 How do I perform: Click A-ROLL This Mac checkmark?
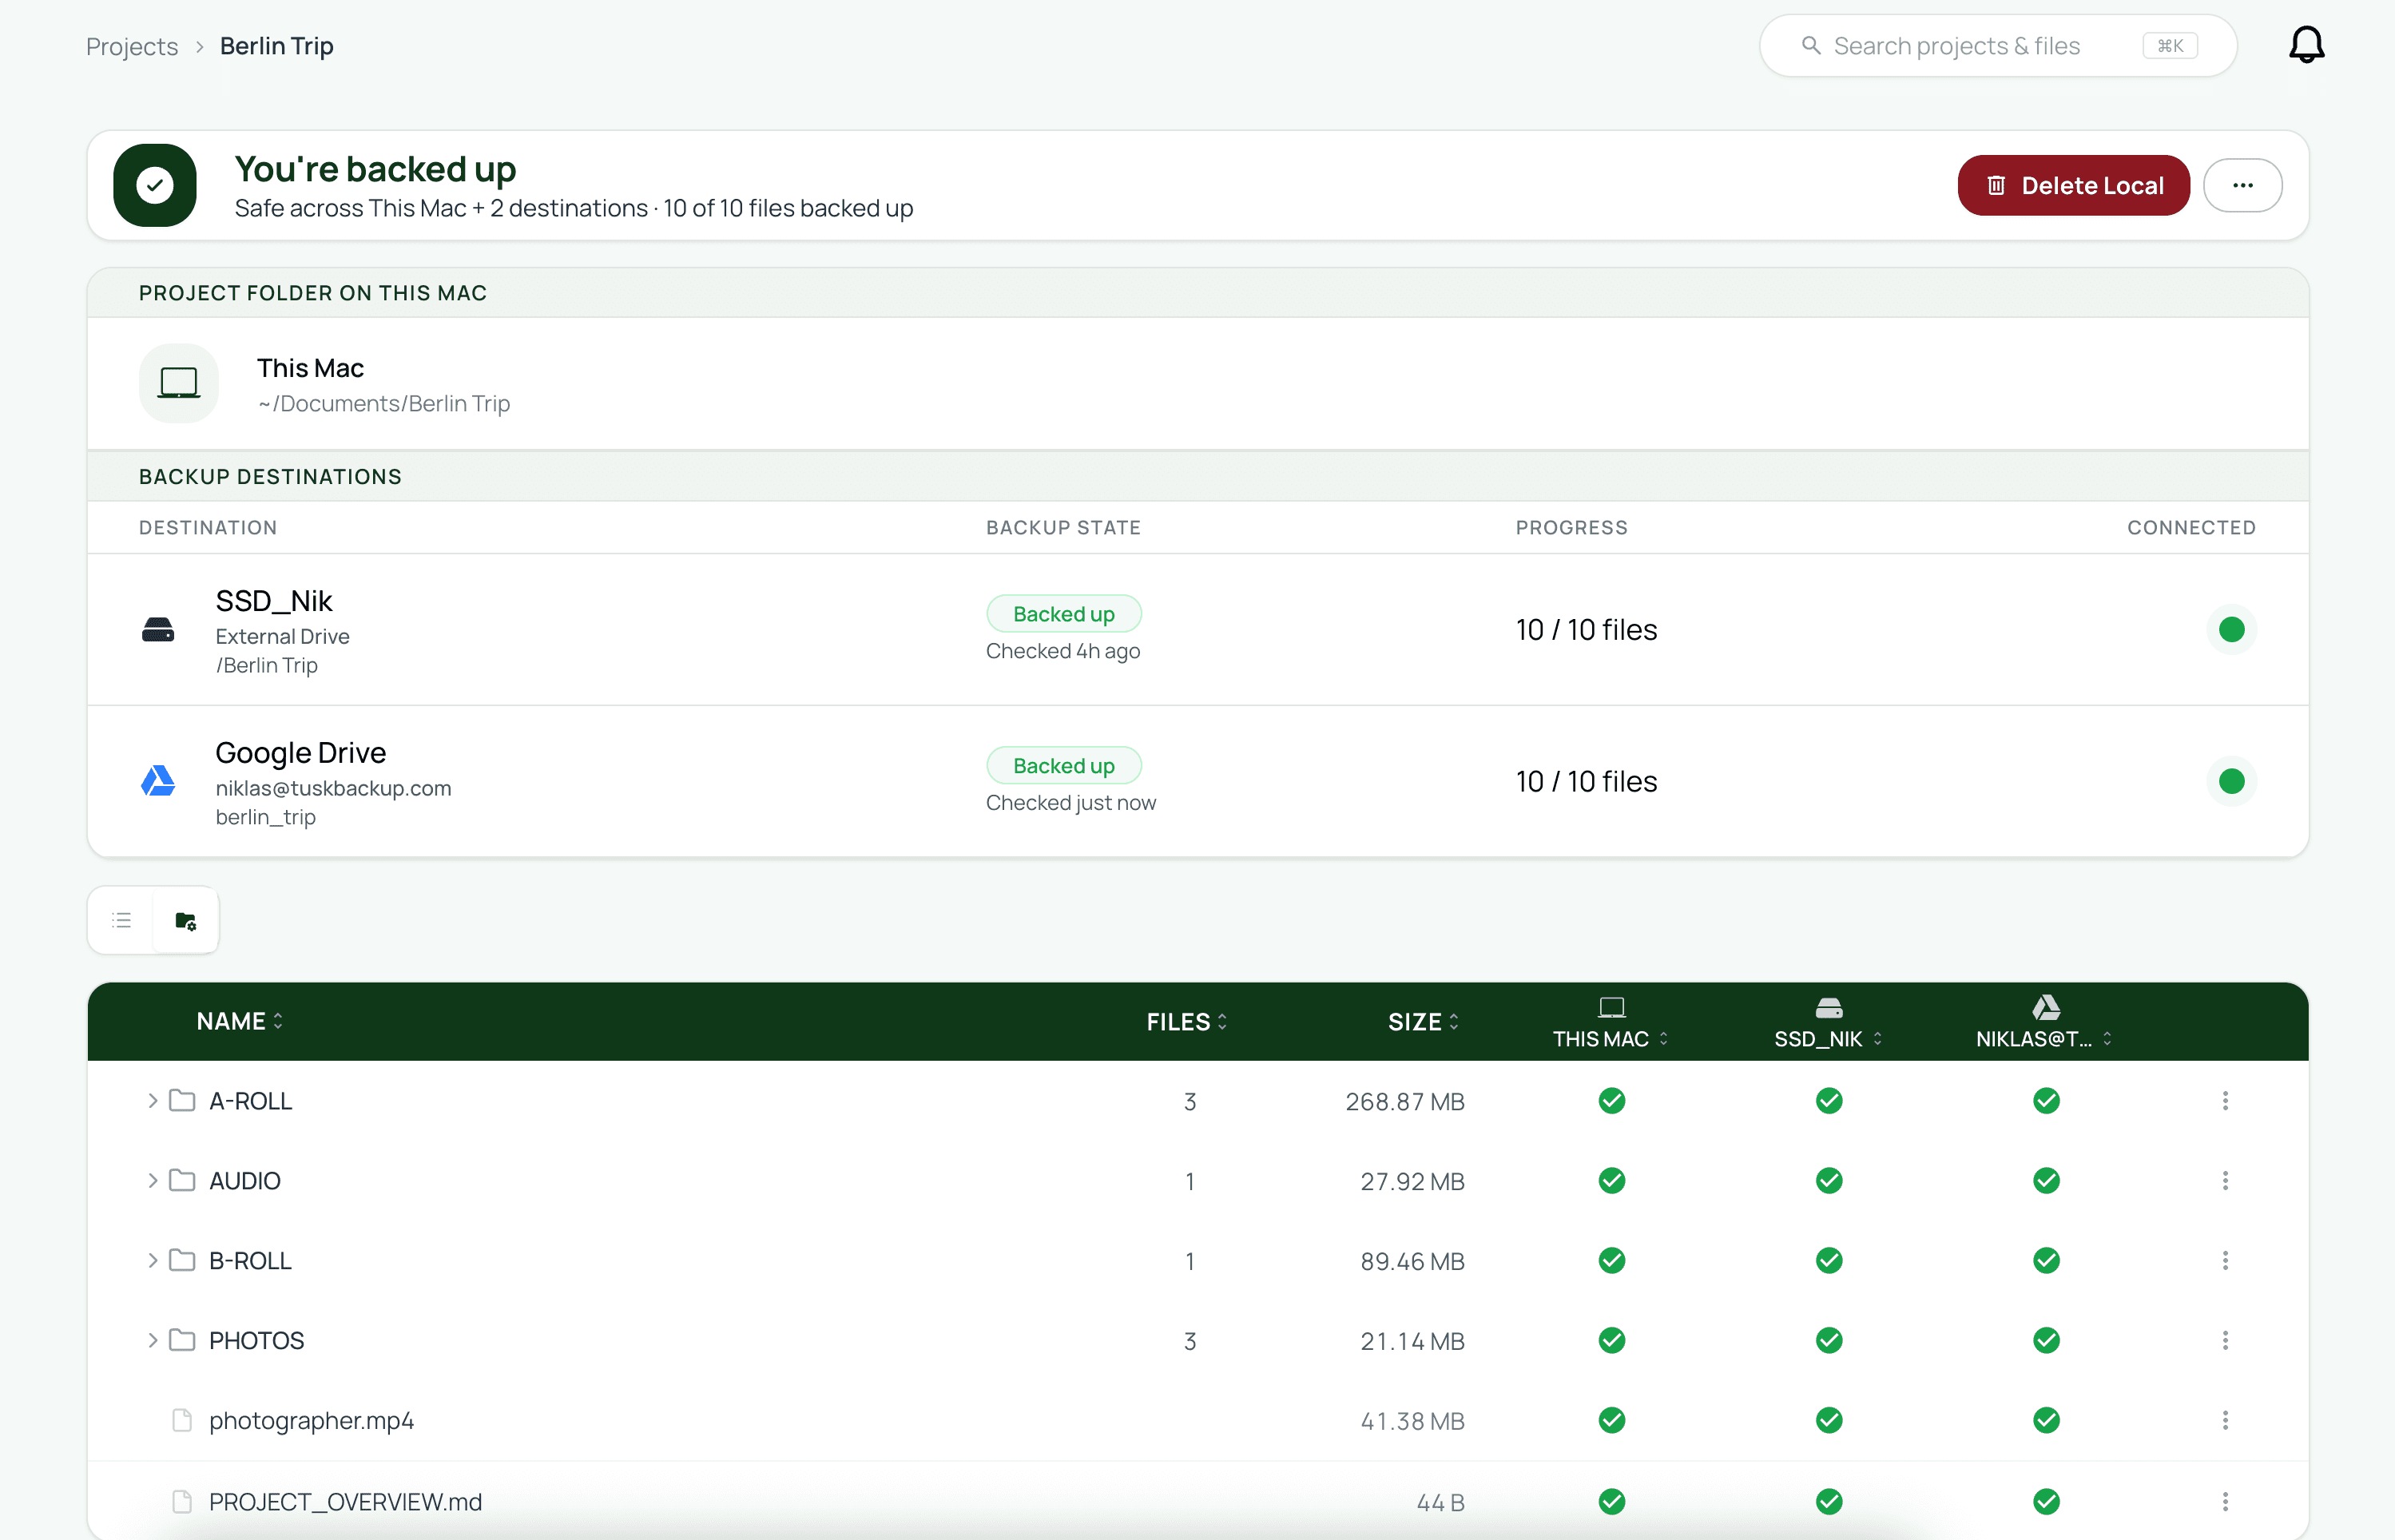[x=1611, y=1101]
